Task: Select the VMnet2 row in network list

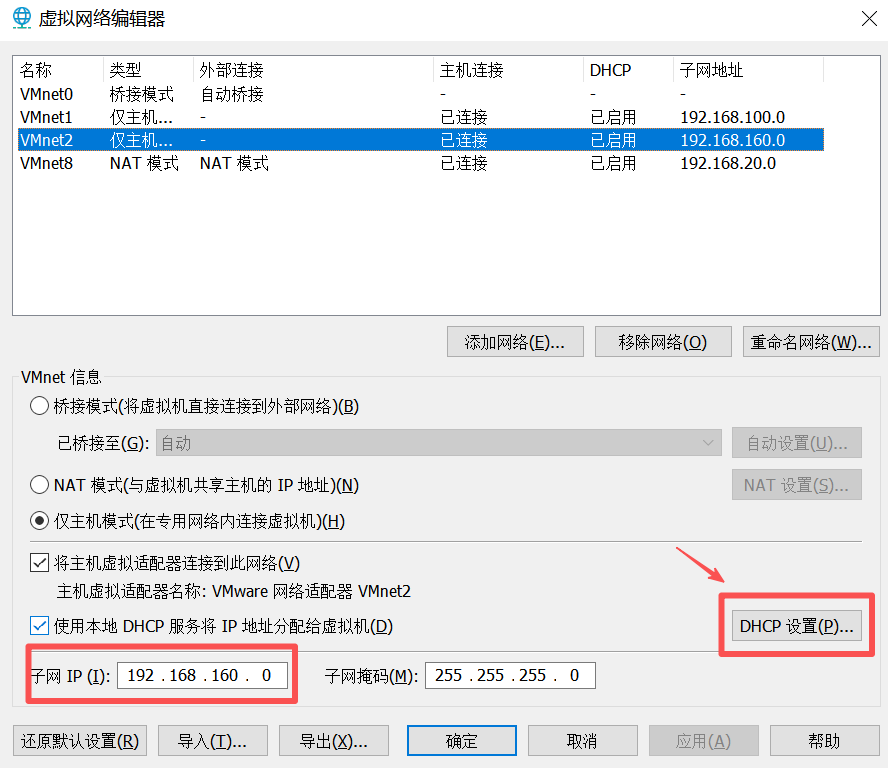Action: coord(421,140)
